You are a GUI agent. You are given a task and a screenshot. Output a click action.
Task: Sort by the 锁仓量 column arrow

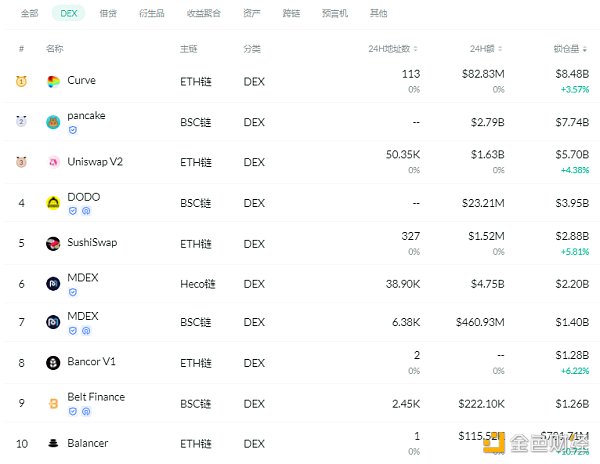585,48
